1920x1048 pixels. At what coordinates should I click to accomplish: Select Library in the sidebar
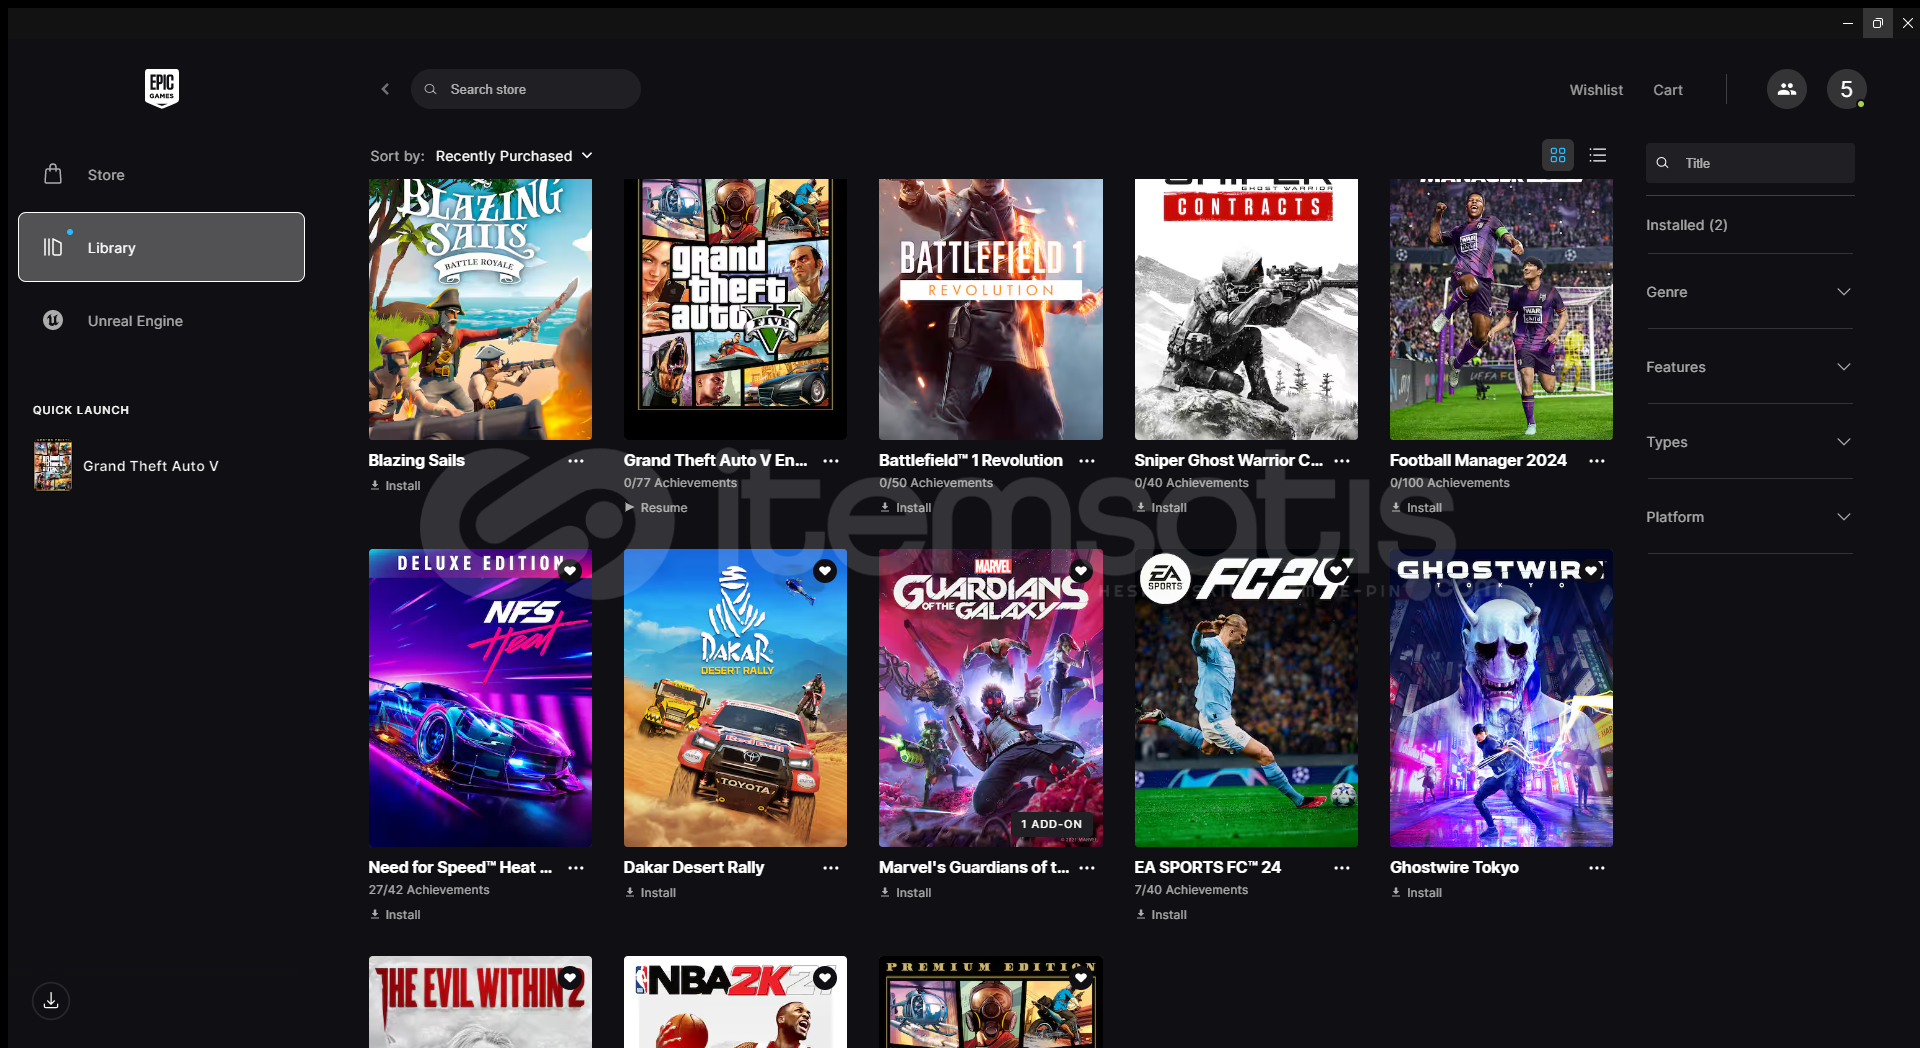tap(161, 247)
